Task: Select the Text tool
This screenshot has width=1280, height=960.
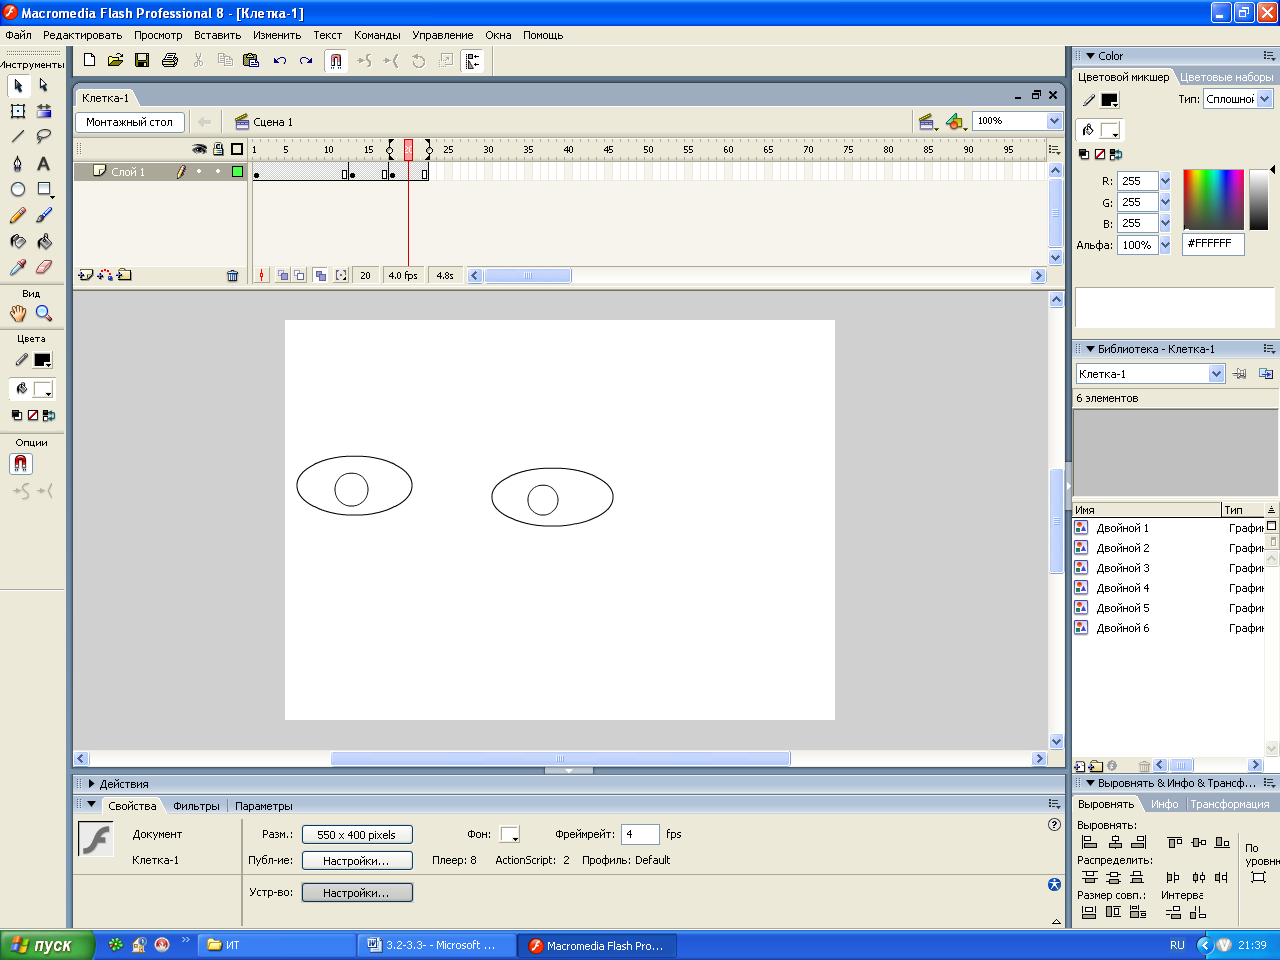Action: pos(44,163)
